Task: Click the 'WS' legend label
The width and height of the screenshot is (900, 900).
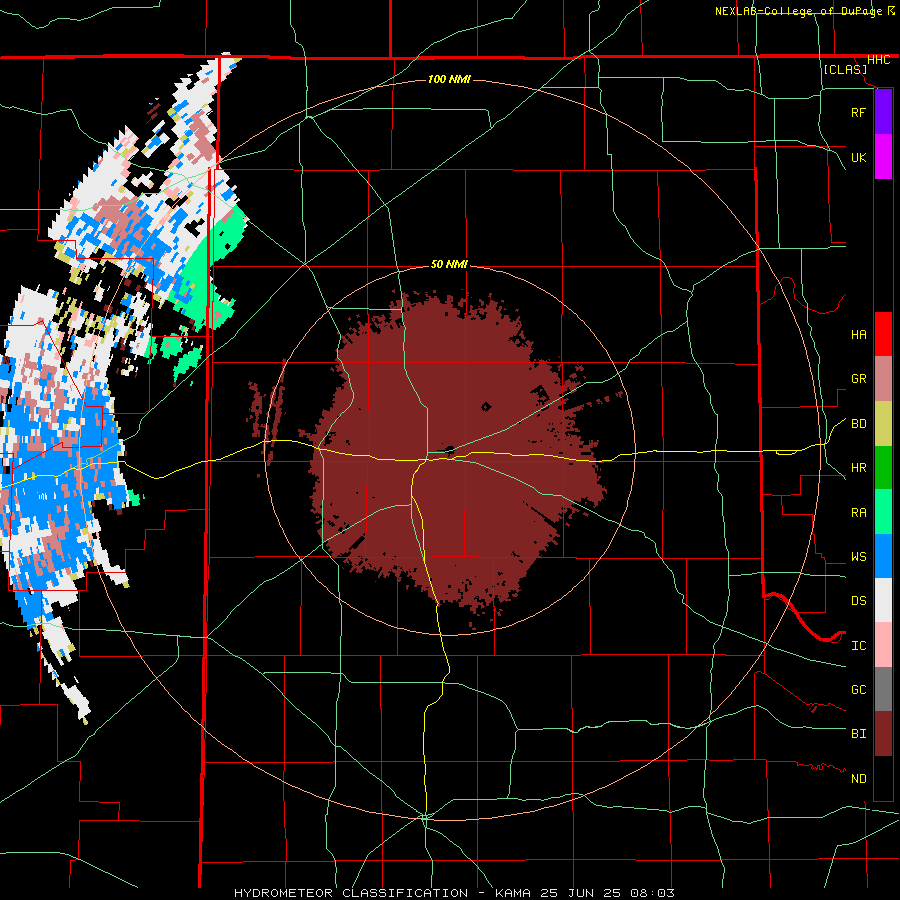Action: coord(858,557)
